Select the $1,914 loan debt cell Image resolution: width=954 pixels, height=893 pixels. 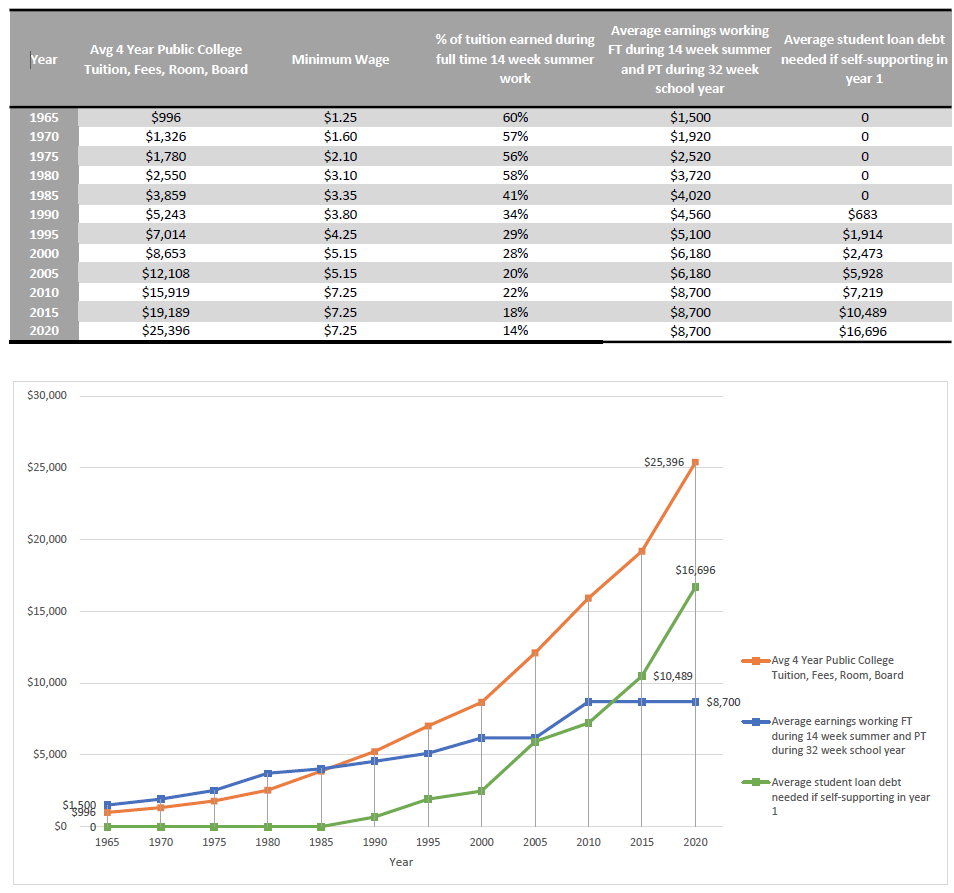tap(863, 234)
